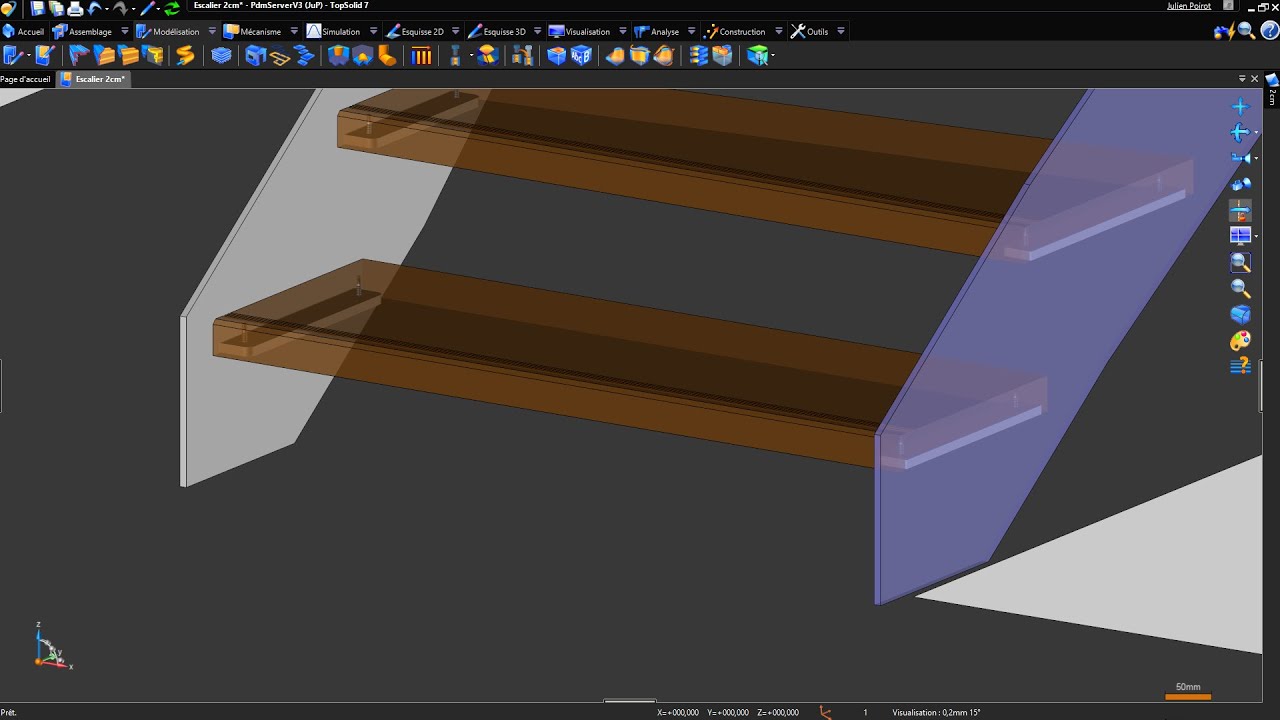The image size is (1280, 720).
Task: Click the zoom window magnifier icon
Action: coord(1240,262)
